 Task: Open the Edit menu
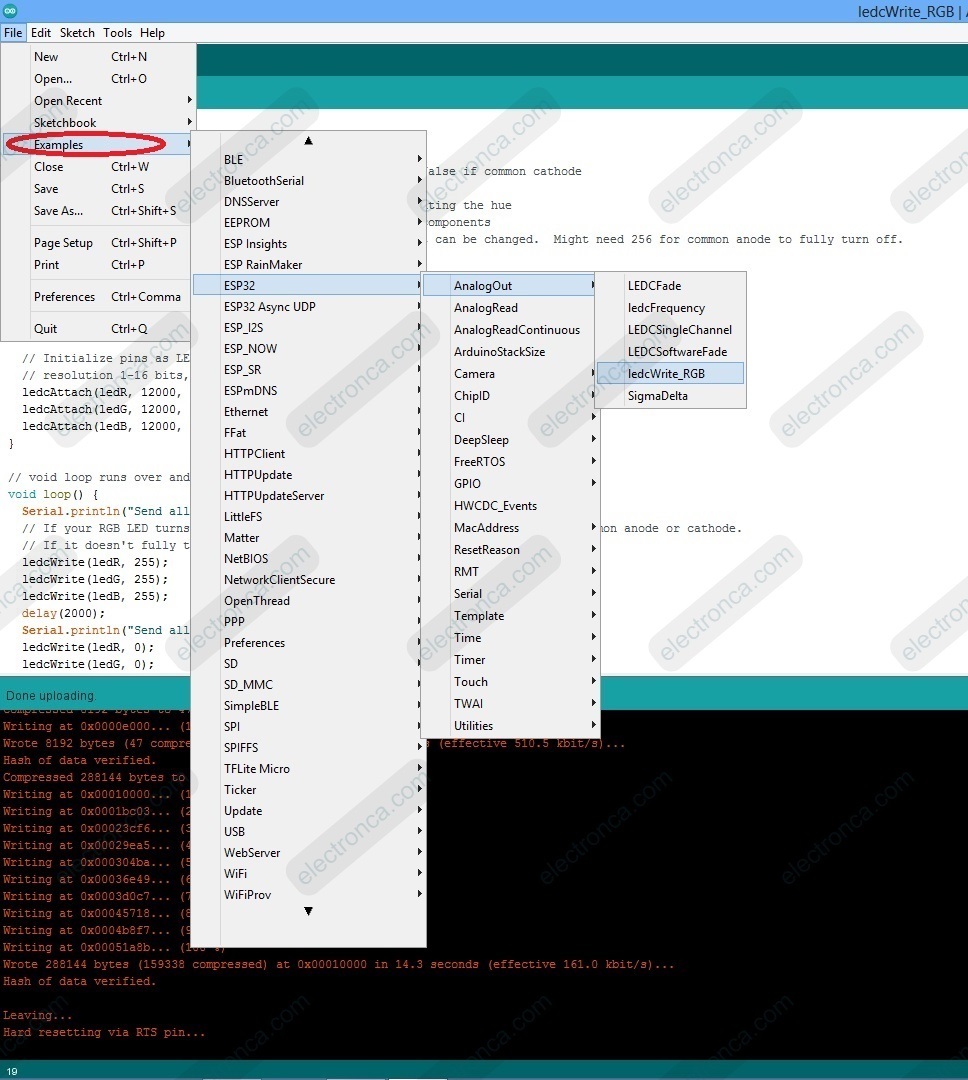coord(41,33)
